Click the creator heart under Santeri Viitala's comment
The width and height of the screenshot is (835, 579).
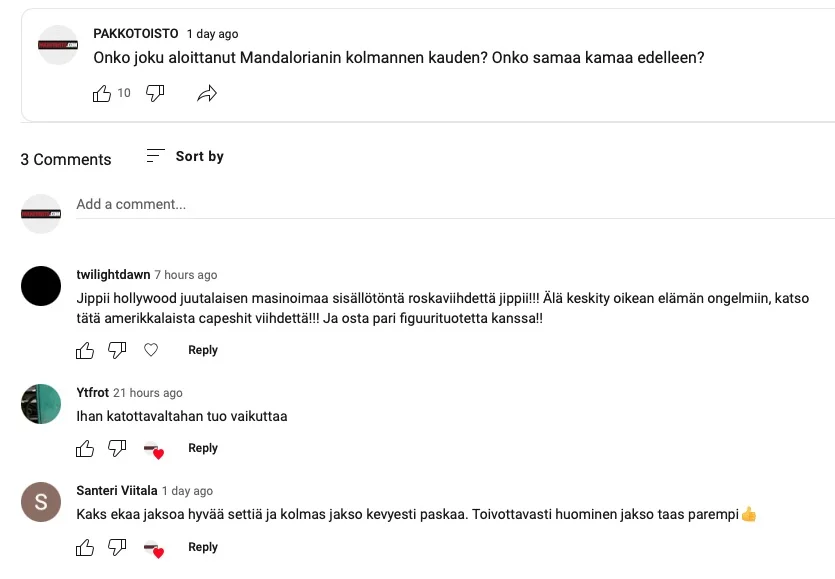tap(154, 547)
